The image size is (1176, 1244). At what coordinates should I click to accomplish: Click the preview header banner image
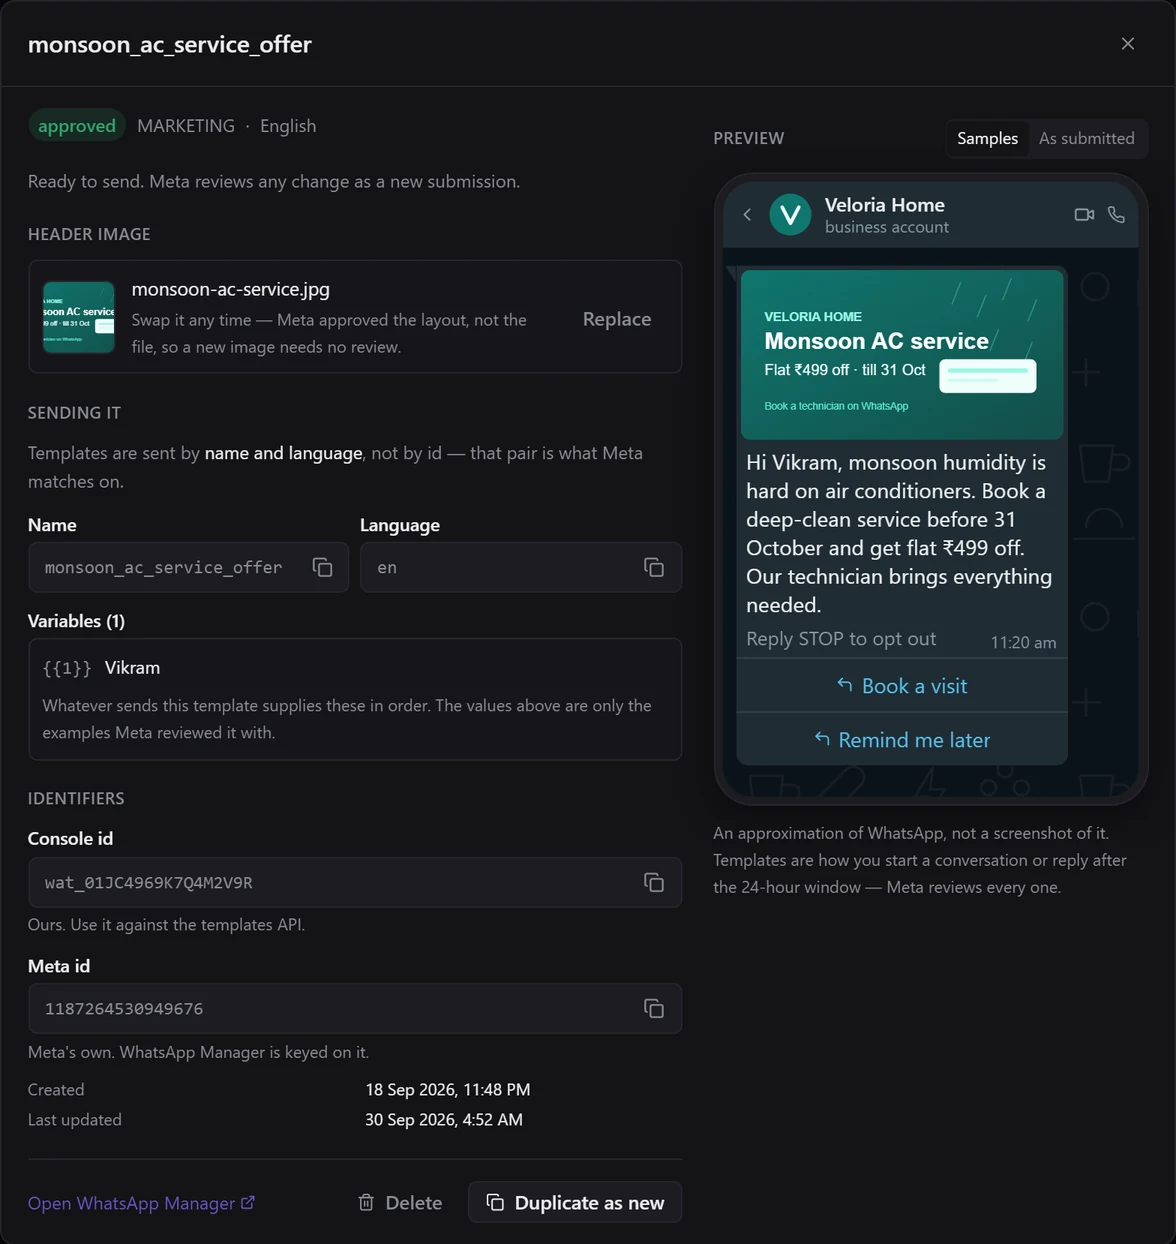[902, 355]
